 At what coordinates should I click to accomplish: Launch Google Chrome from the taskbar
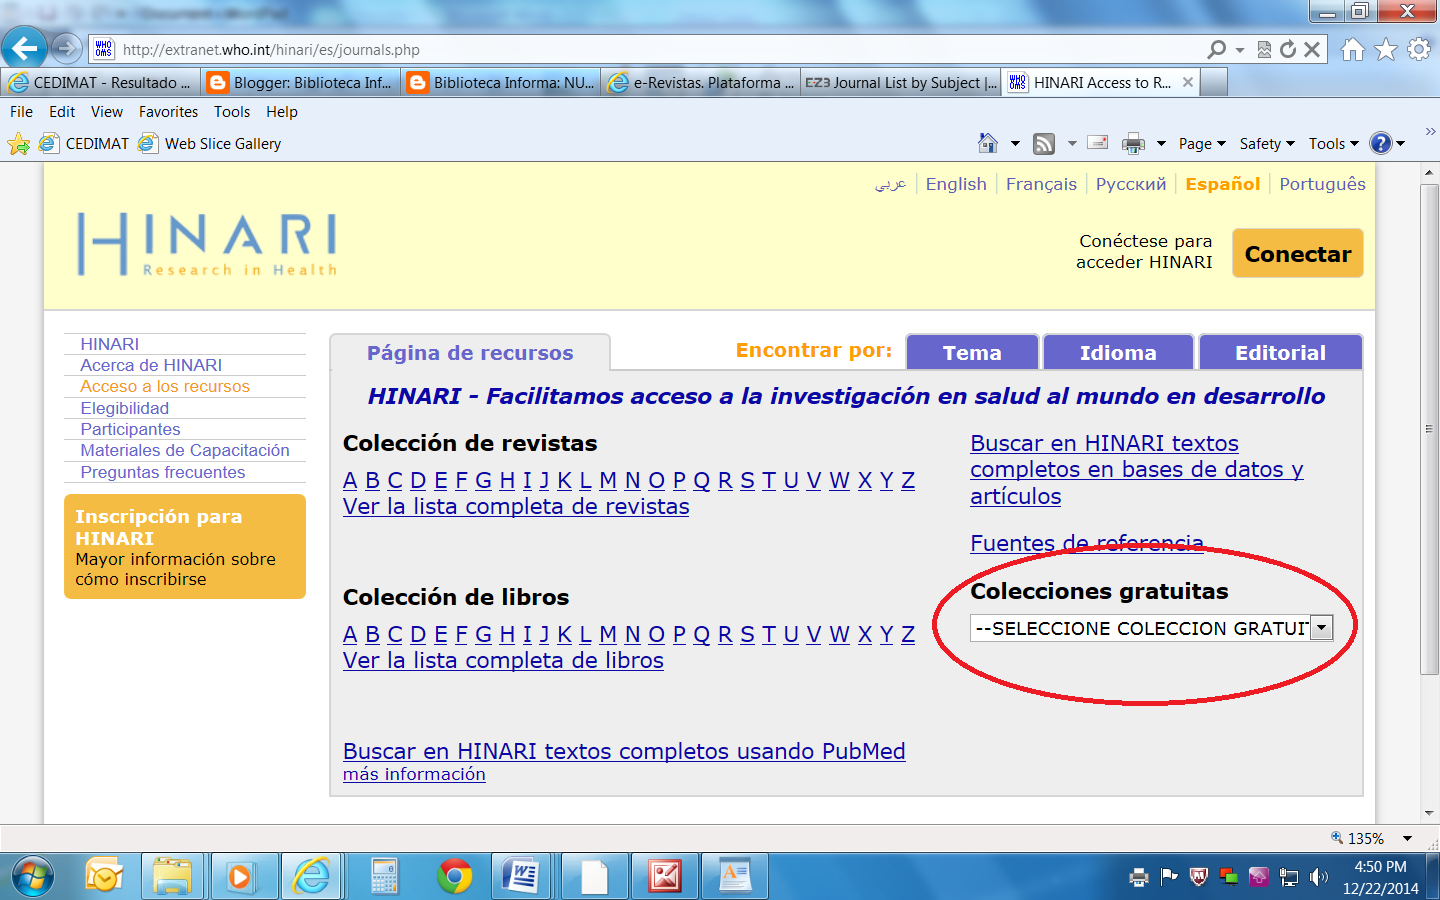click(x=455, y=877)
